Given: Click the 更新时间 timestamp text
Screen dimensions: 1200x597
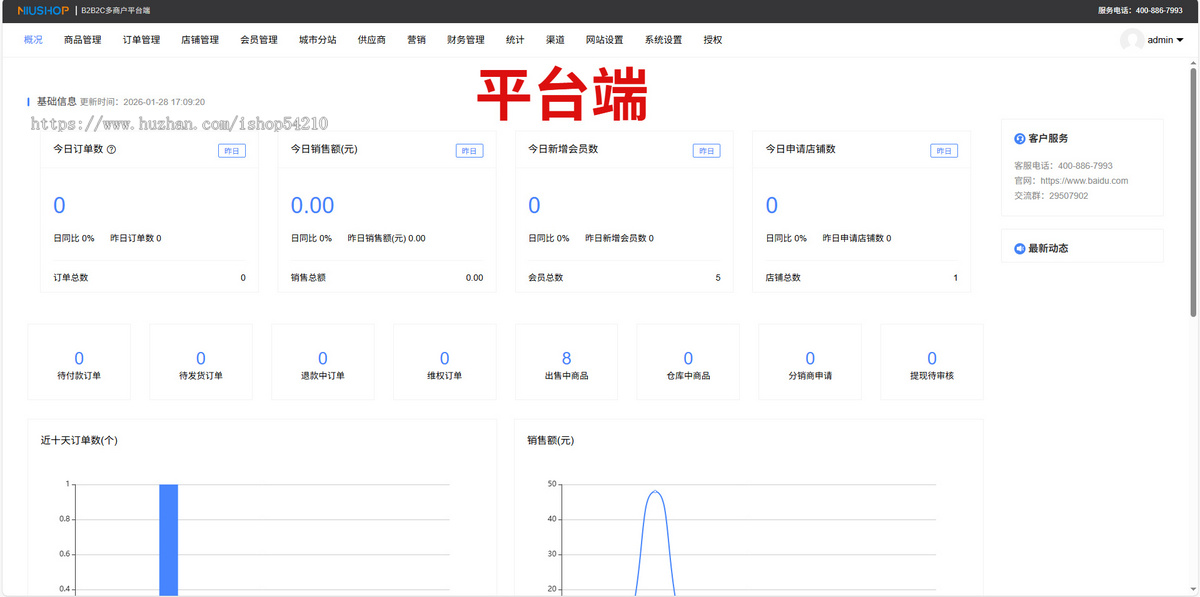Looking at the screenshot, I should click(x=142, y=102).
